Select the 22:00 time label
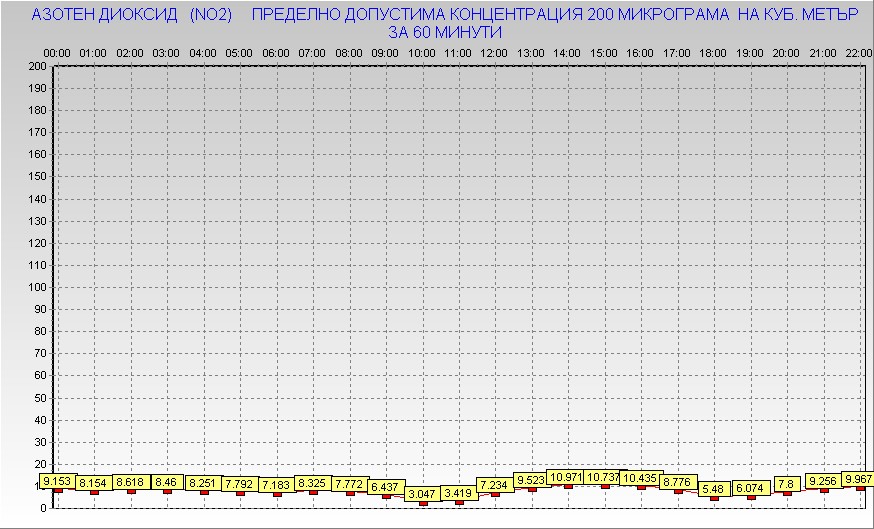 pyautogui.click(x=856, y=52)
